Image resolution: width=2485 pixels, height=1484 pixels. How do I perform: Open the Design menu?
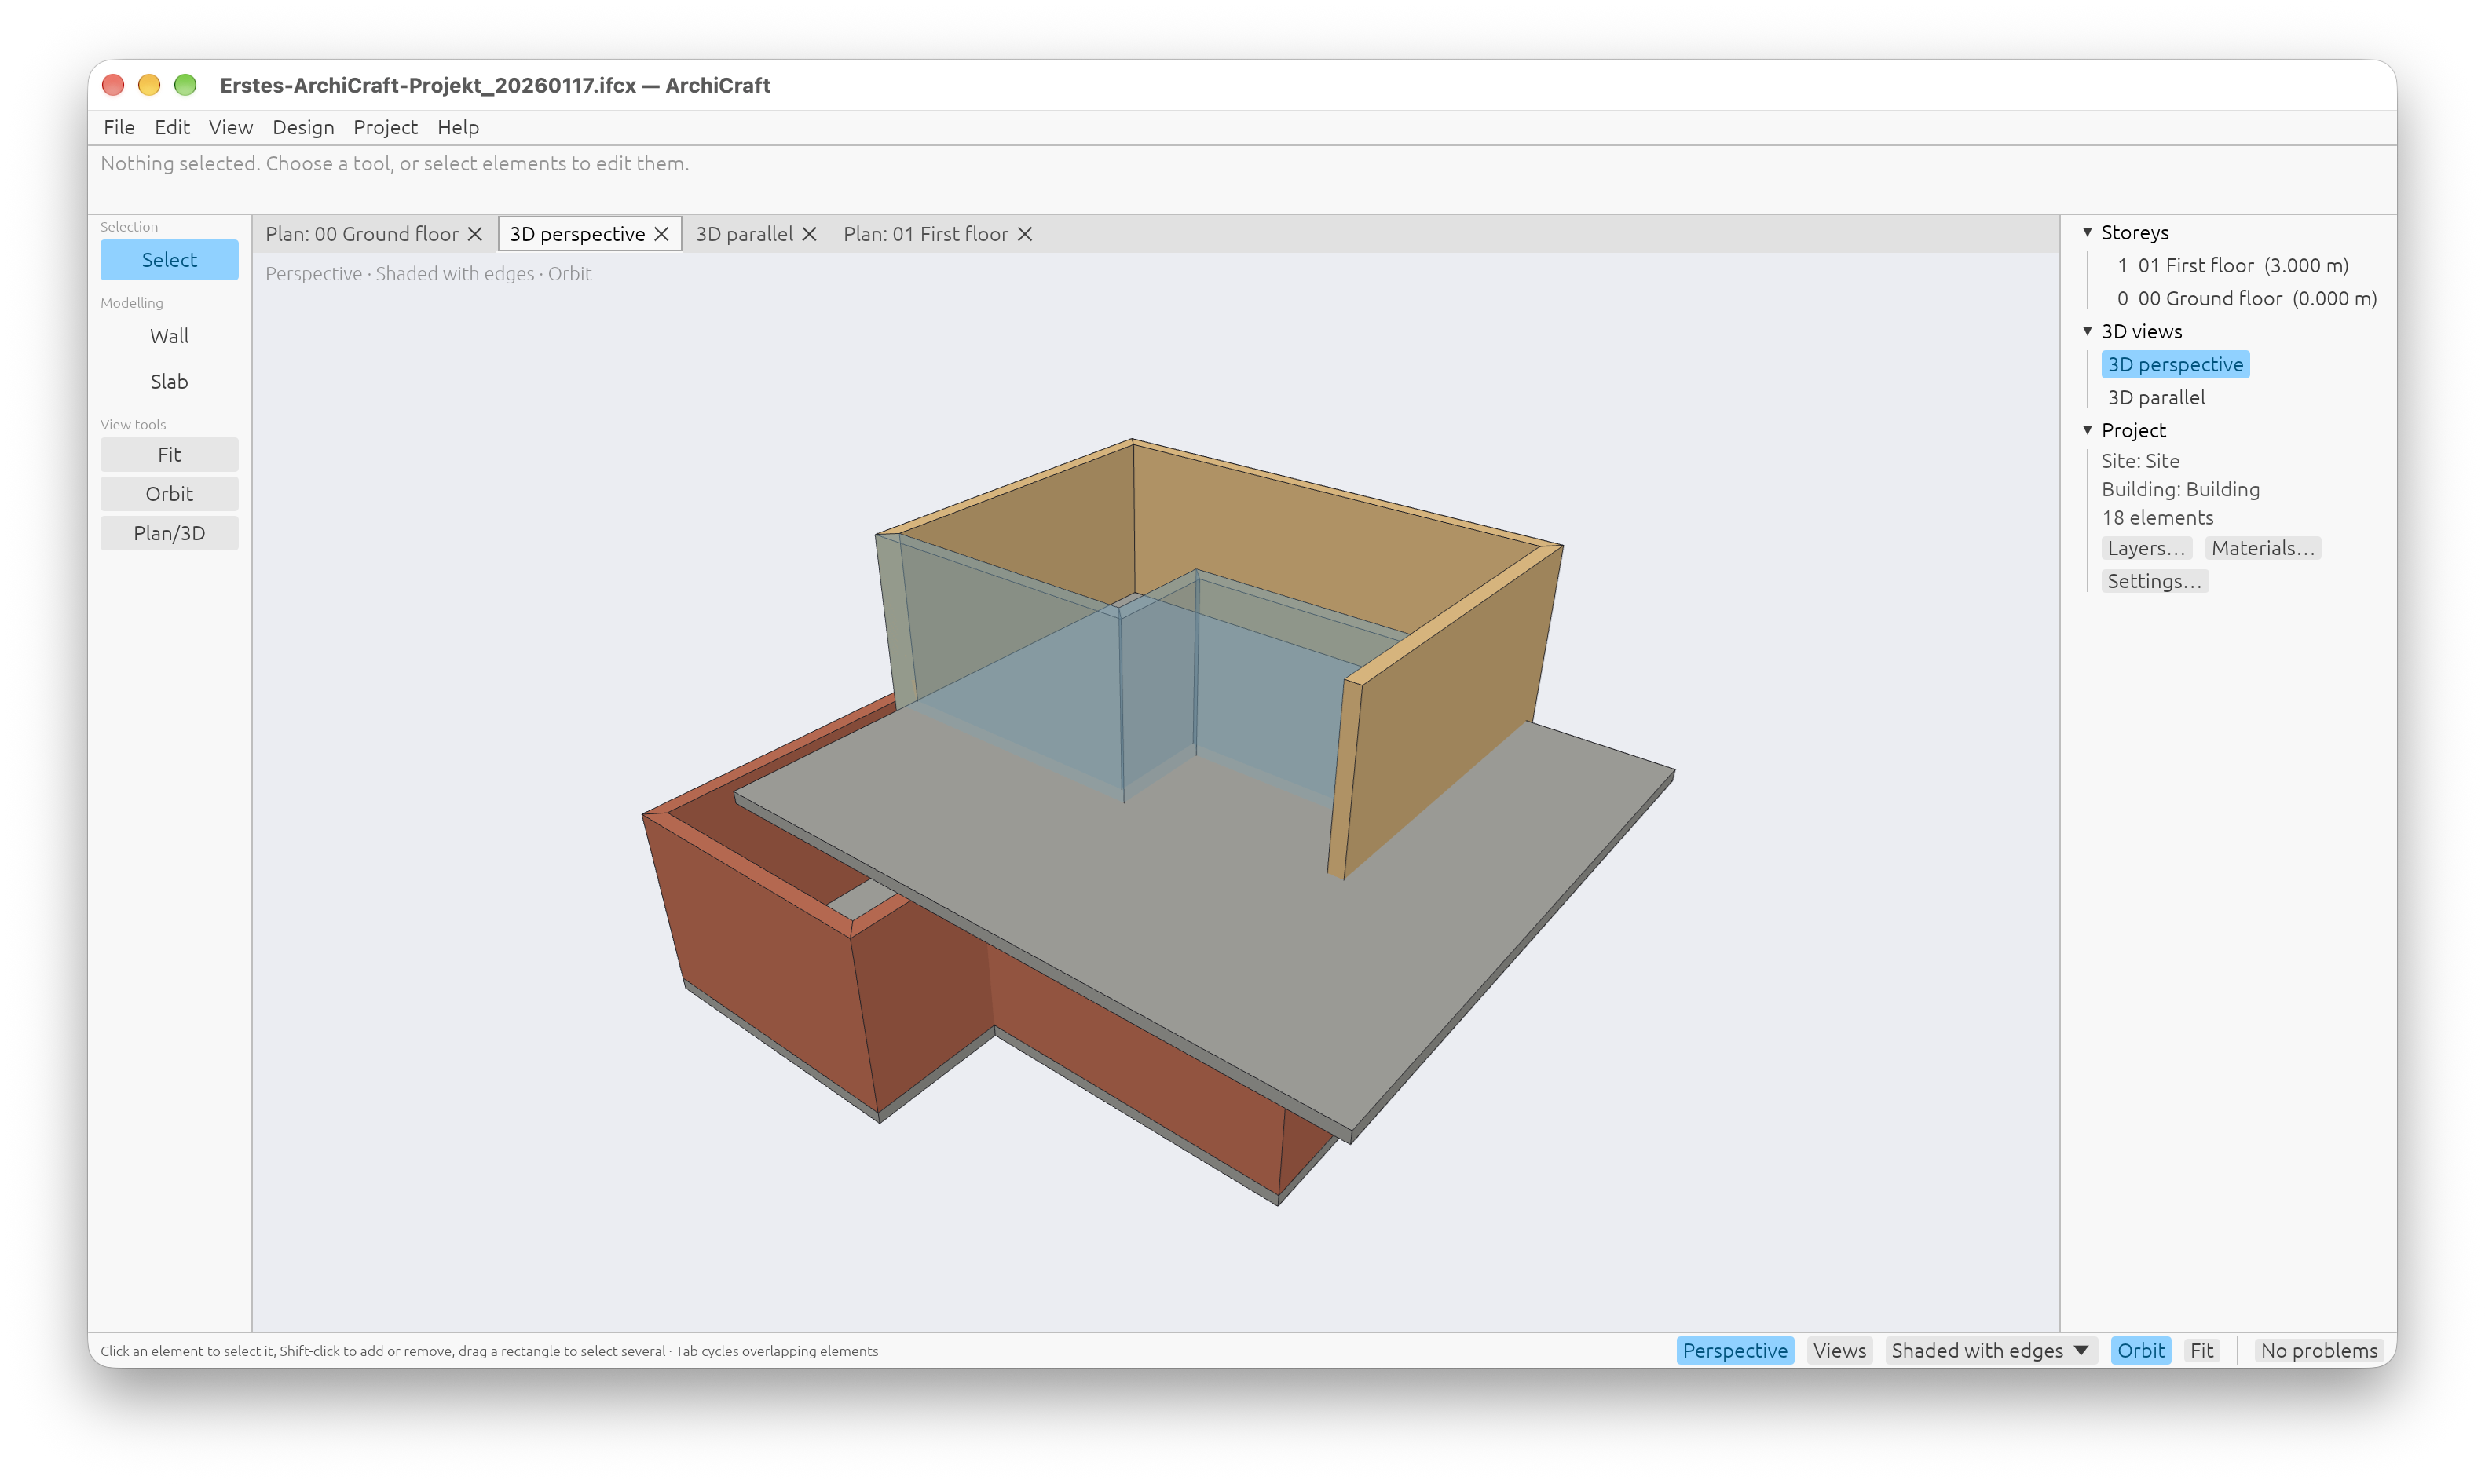click(303, 127)
